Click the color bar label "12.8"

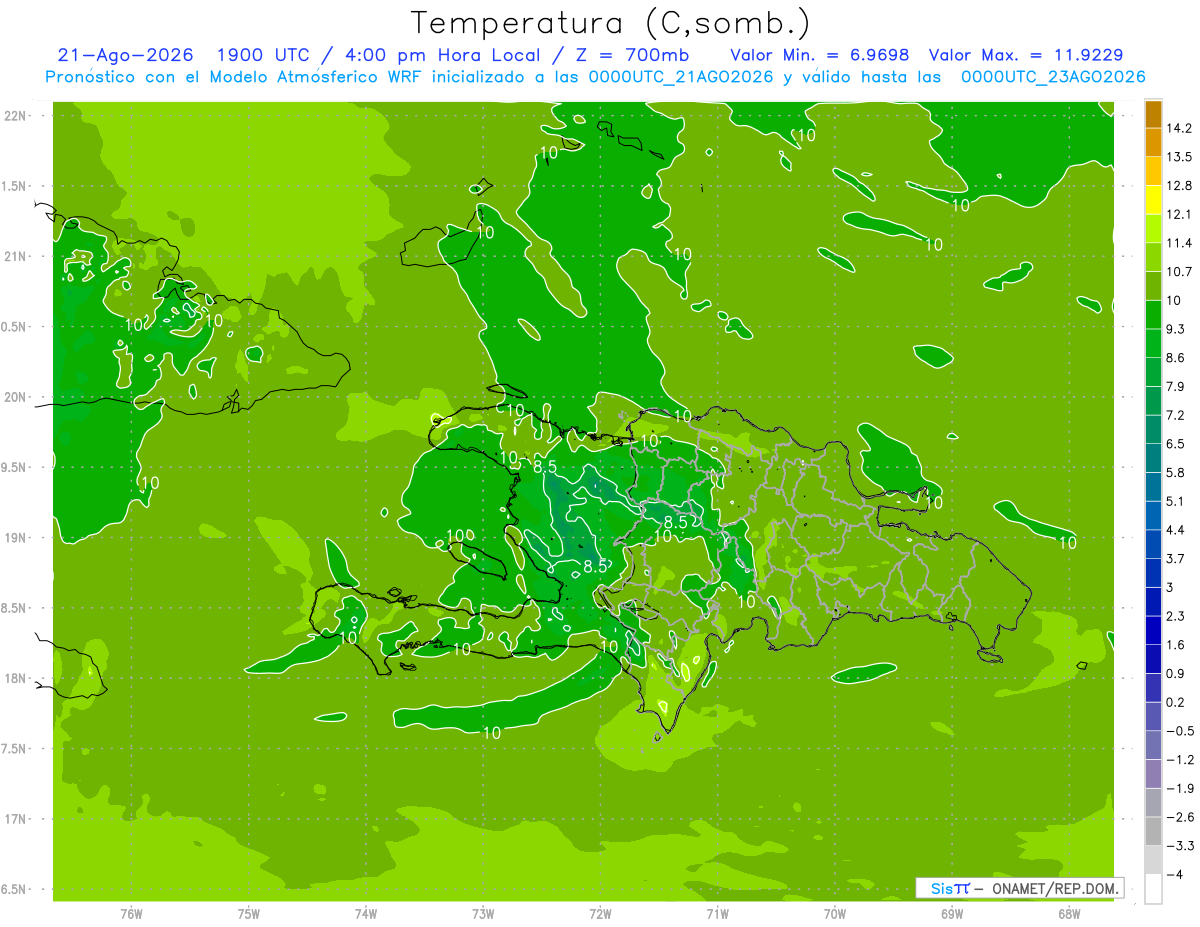(1179, 186)
